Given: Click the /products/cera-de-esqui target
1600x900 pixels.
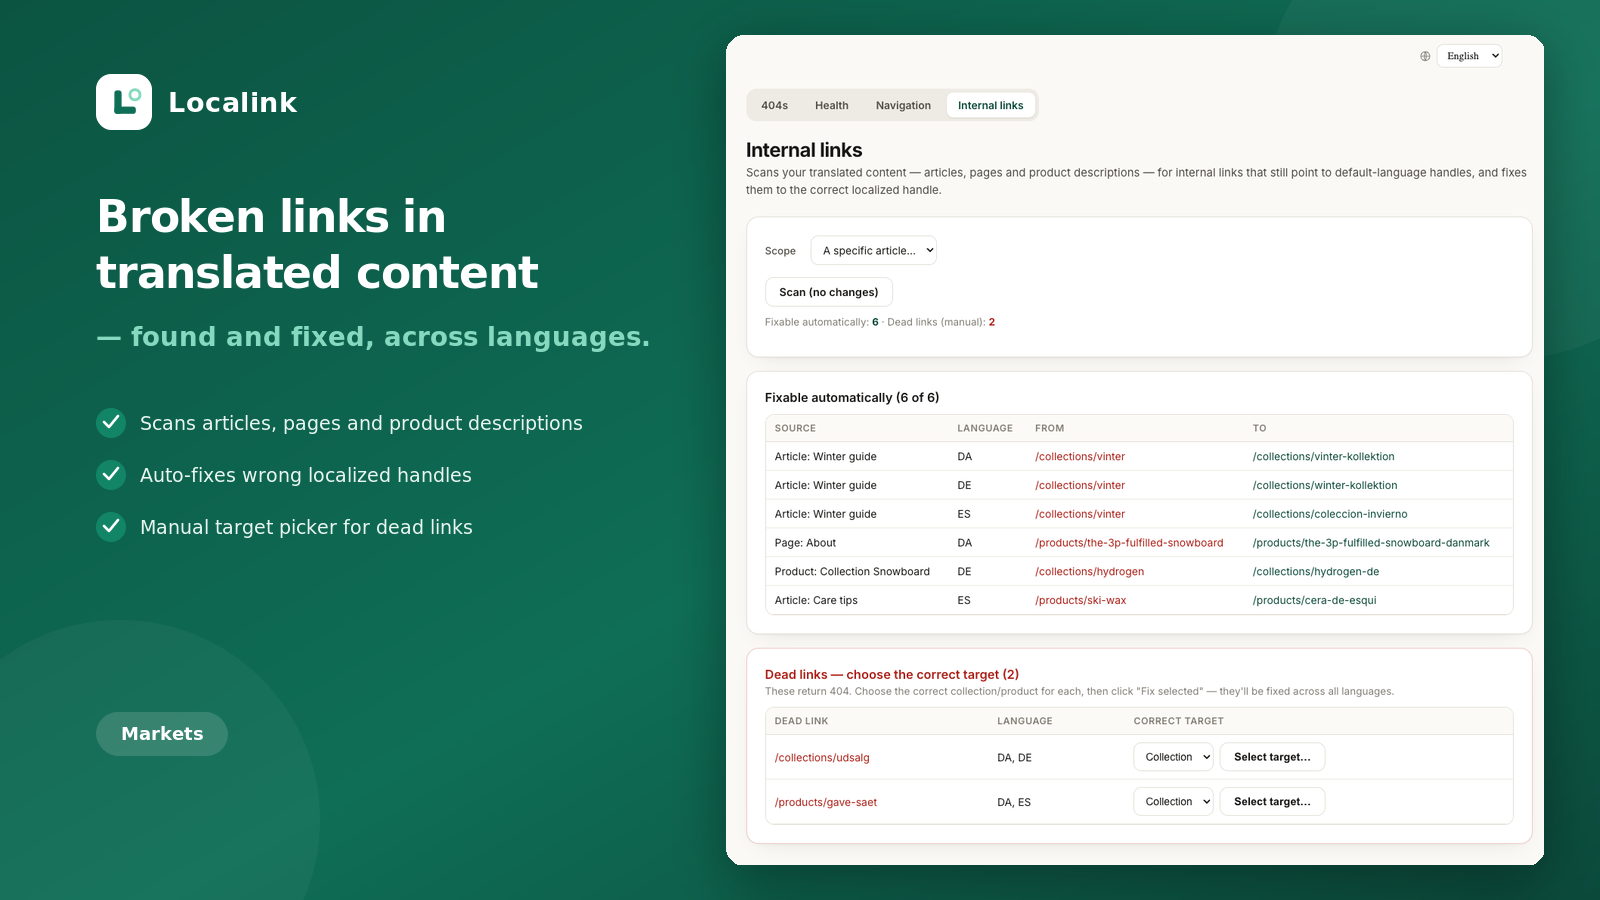Looking at the screenshot, I should tap(1315, 601).
